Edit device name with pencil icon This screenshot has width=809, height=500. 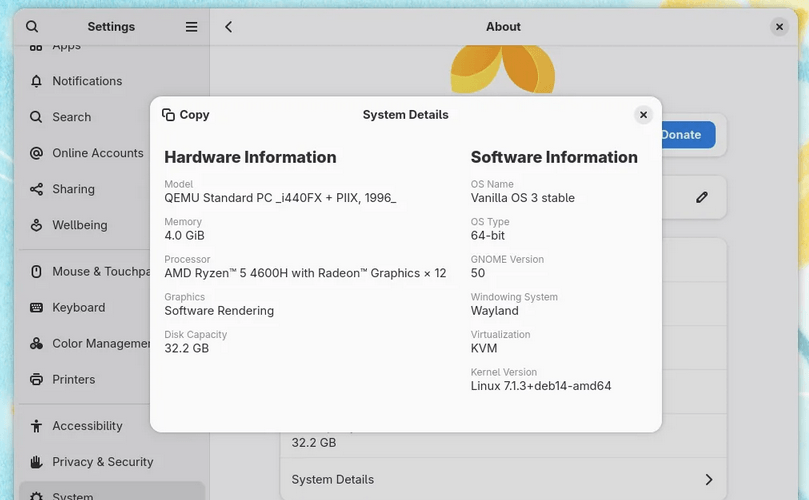click(x=702, y=197)
